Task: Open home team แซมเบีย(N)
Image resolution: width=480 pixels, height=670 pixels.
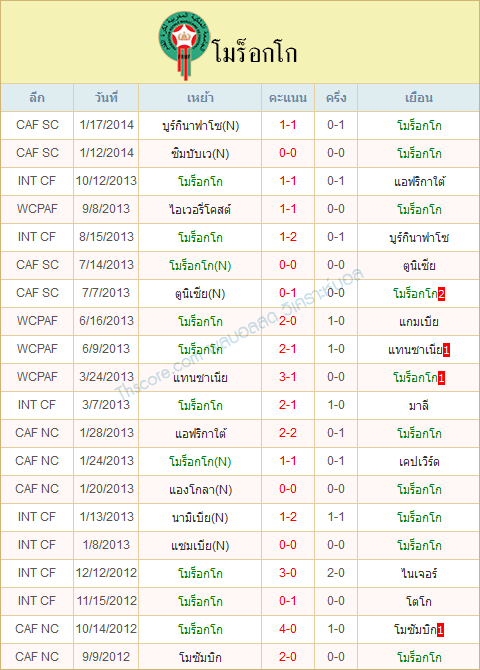Action: (x=200, y=546)
